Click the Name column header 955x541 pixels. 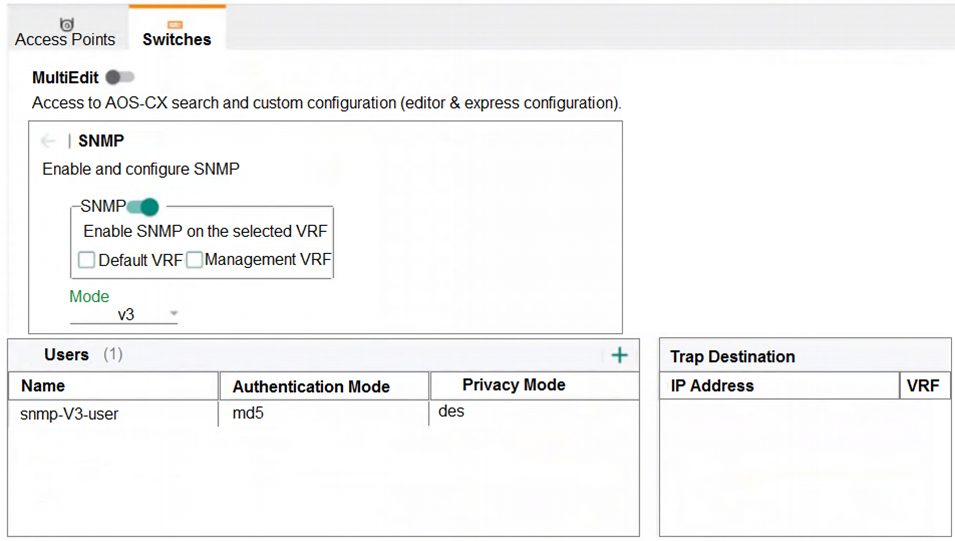pyautogui.click(x=113, y=386)
